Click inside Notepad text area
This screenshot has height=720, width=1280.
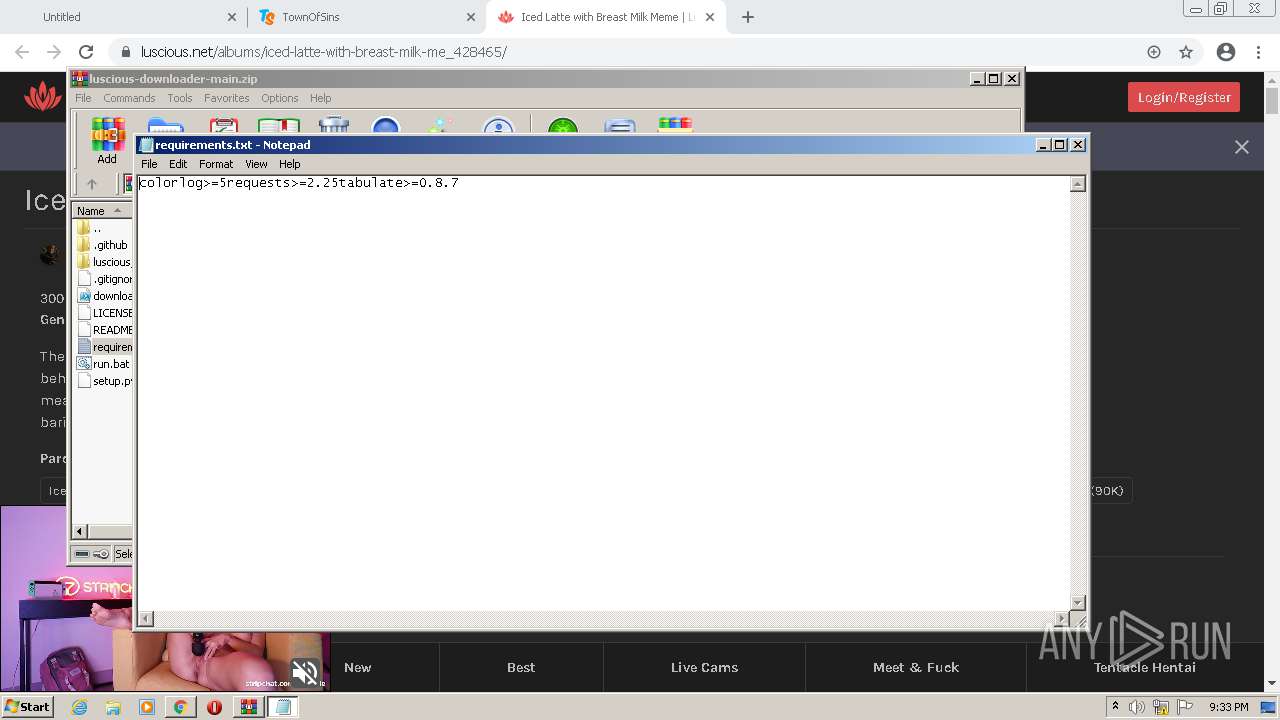coord(603,393)
